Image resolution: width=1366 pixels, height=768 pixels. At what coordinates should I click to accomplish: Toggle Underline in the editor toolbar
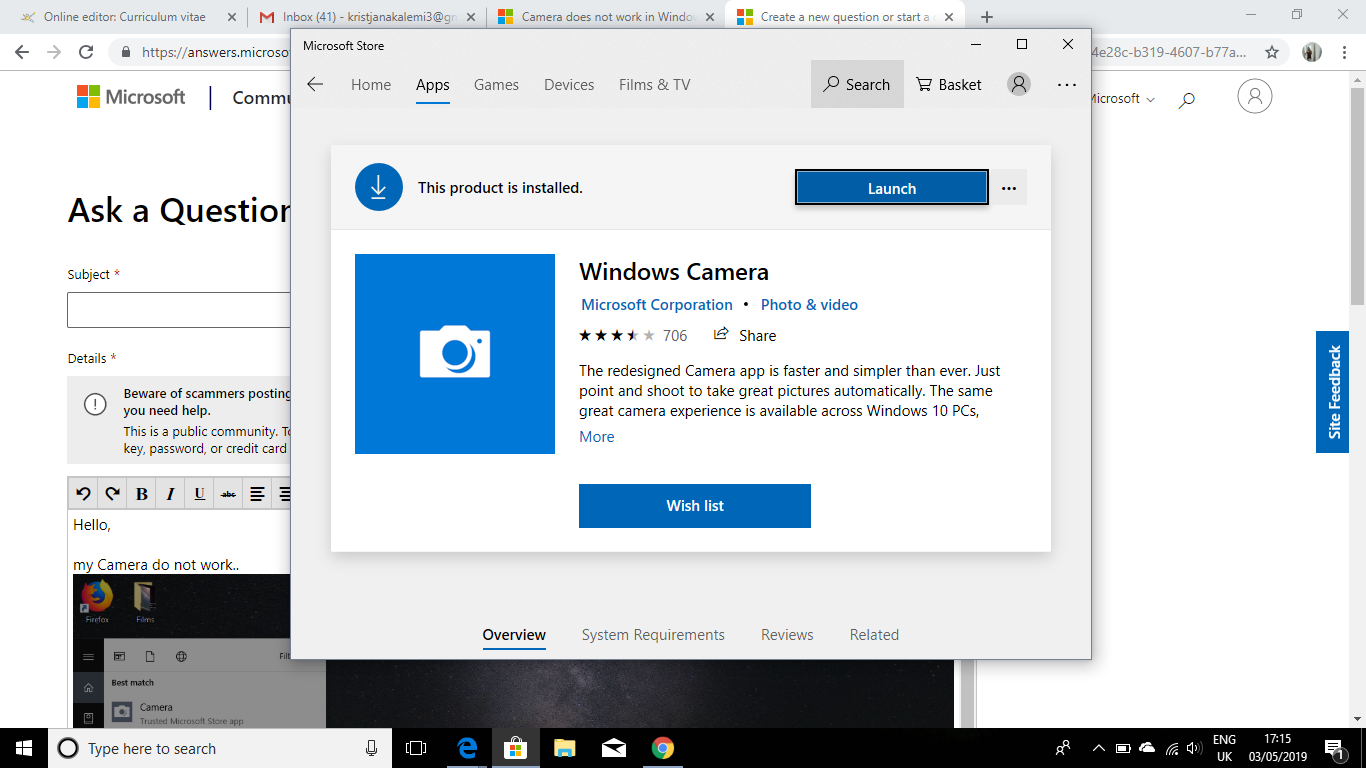(x=200, y=493)
